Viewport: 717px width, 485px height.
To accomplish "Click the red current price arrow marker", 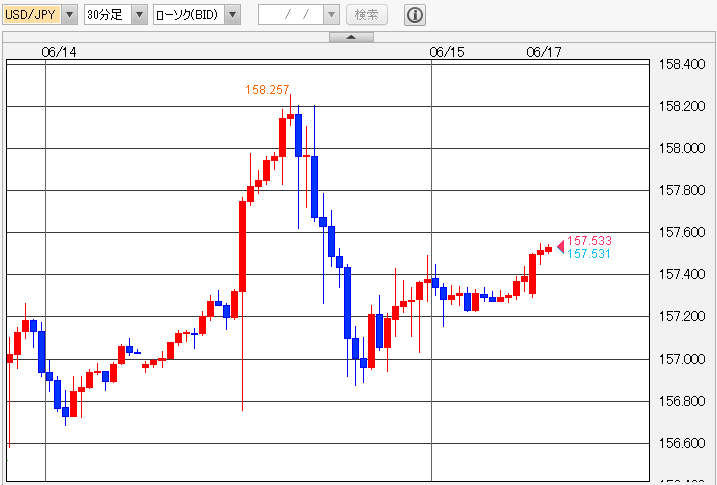I will tap(561, 247).
